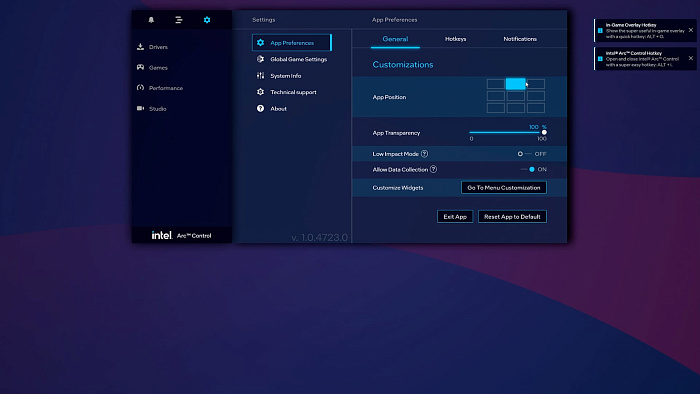The height and width of the screenshot is (394, 700).
Task: Click the Studio camera icon
Action: (x=140, y=108)
